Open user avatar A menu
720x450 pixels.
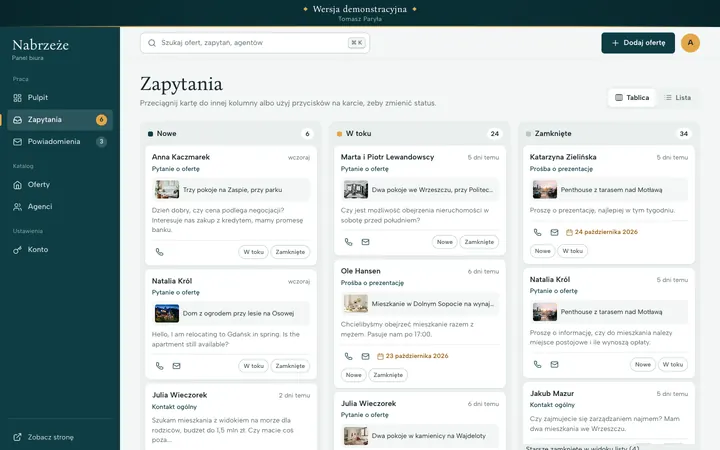pyautogui.click(x=690, y=43)
